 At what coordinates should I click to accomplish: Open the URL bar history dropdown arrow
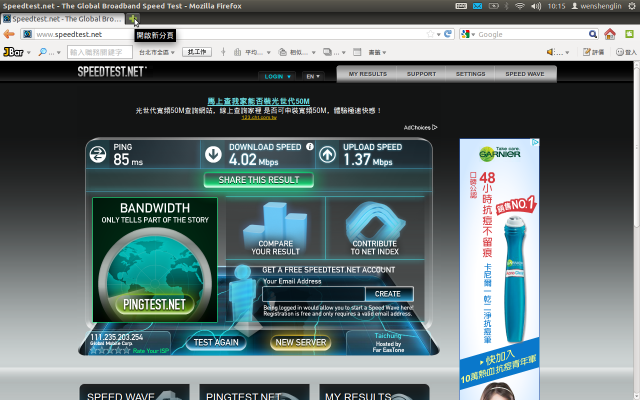pos(439,35)
